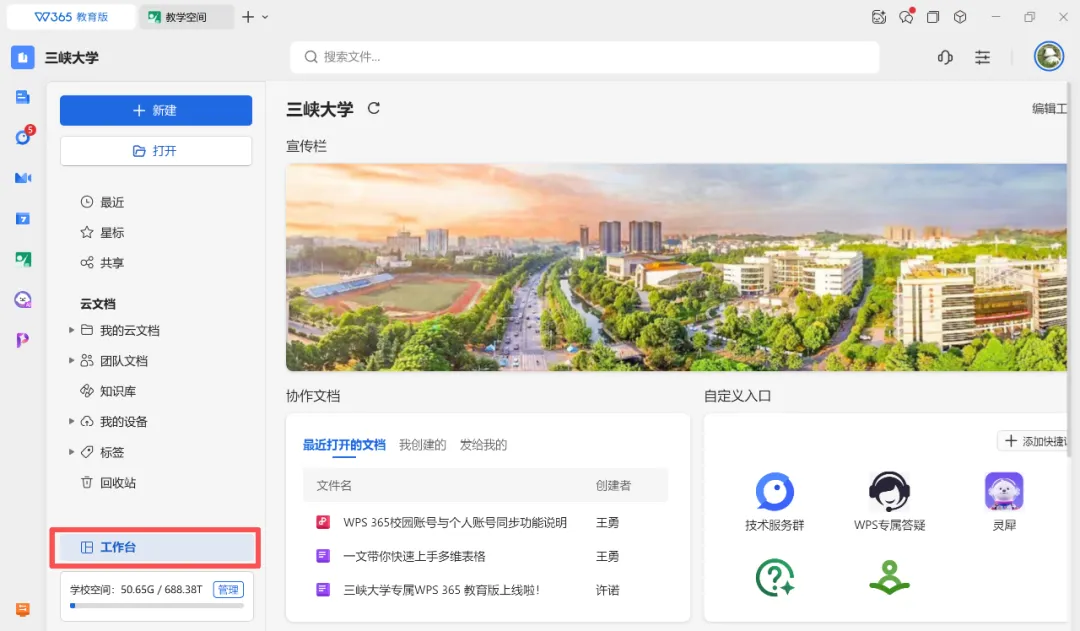Expand 团队文档 tree node
Viewport: 1080px width, 631px height.
71,360
